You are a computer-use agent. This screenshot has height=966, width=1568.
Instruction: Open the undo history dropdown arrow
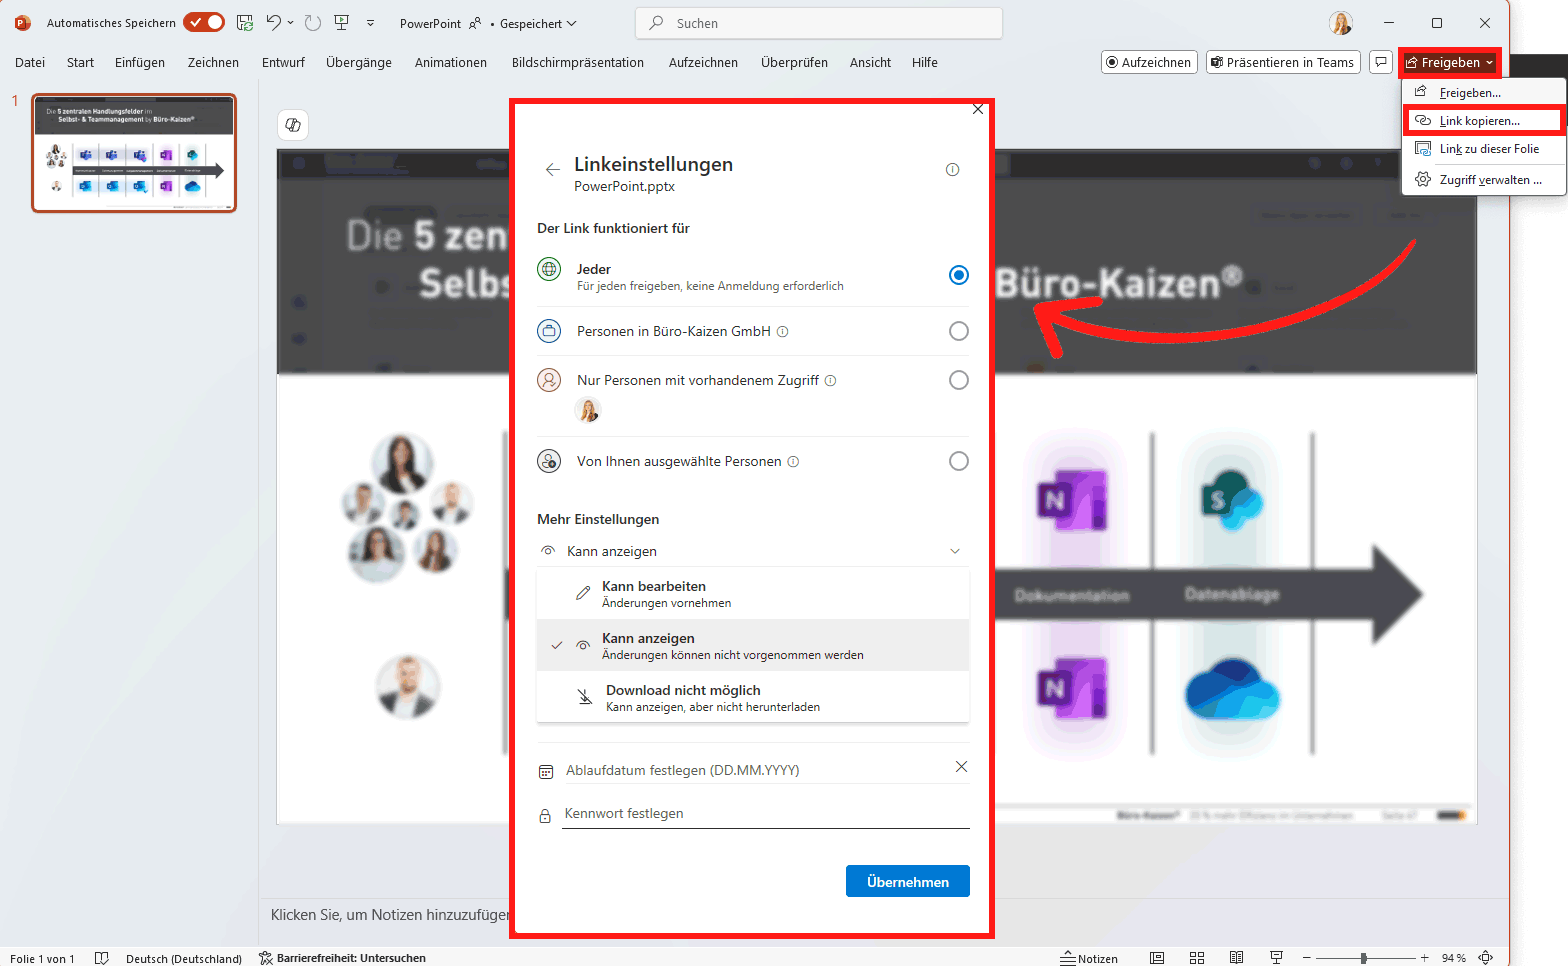(x=291, y=22)
